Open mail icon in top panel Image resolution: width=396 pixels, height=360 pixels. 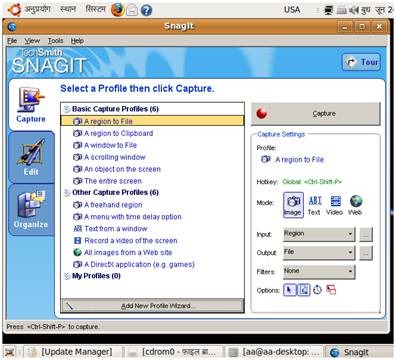click(x=132, y=10)
